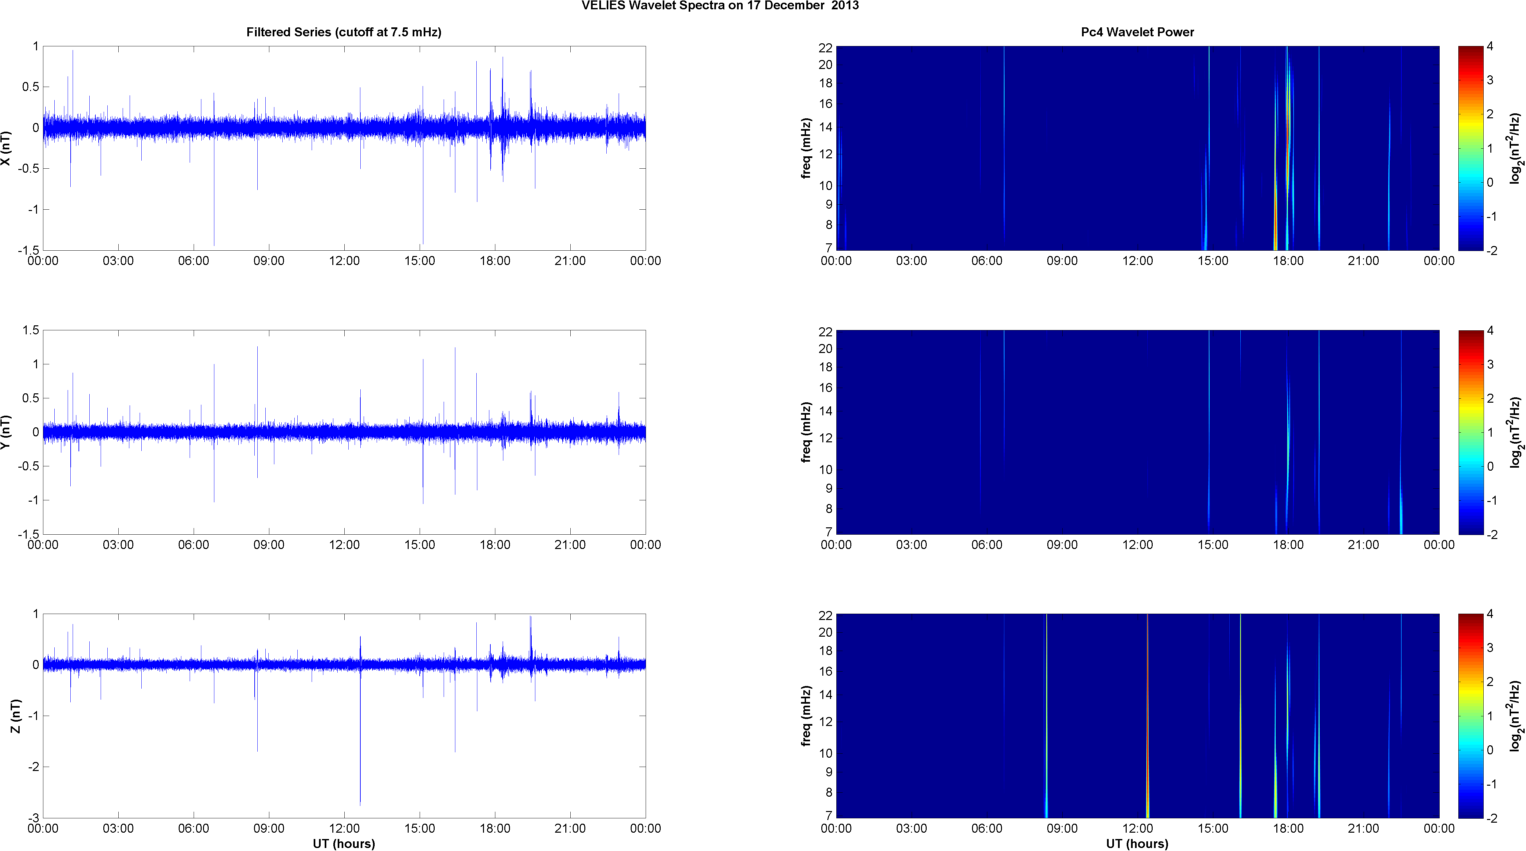Select the Z component filtered series plot

click(344, 716)
